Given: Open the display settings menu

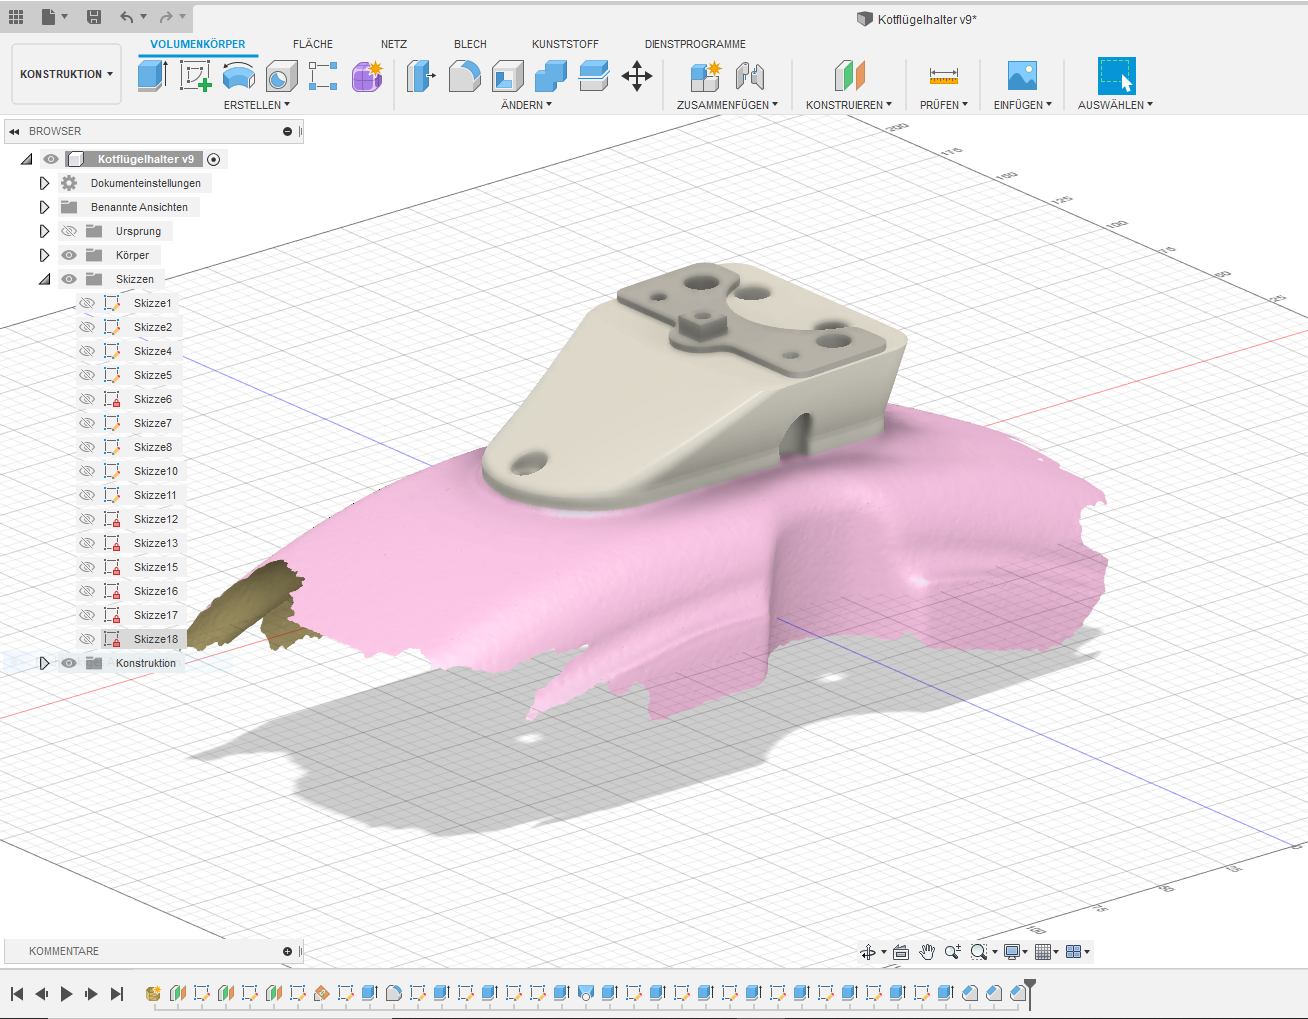Looking at the screenshot, I should [1015, 952].
